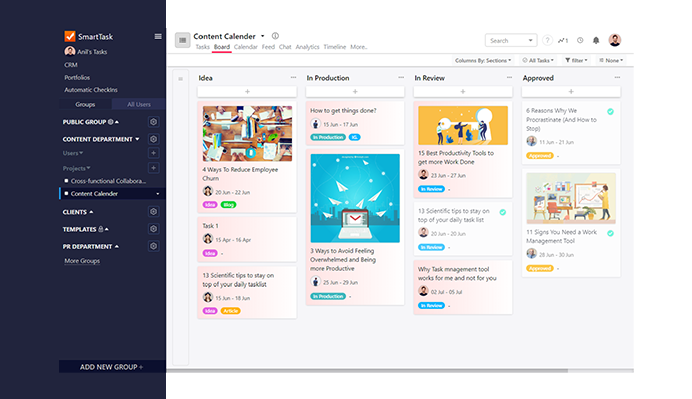Screen dimensions: 692x399
Task: Open the Content Calender info icon
Action: tap(275, 36)
